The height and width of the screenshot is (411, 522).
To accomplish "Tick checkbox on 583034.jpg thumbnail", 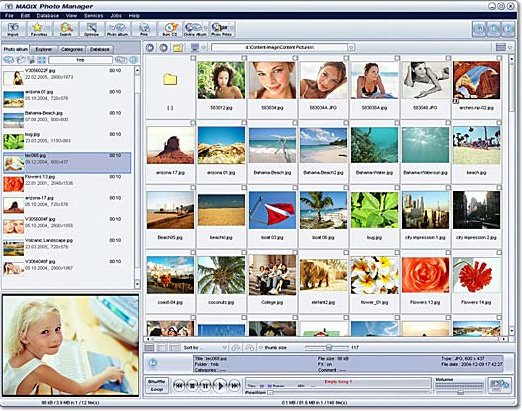I will click(295, 58).
